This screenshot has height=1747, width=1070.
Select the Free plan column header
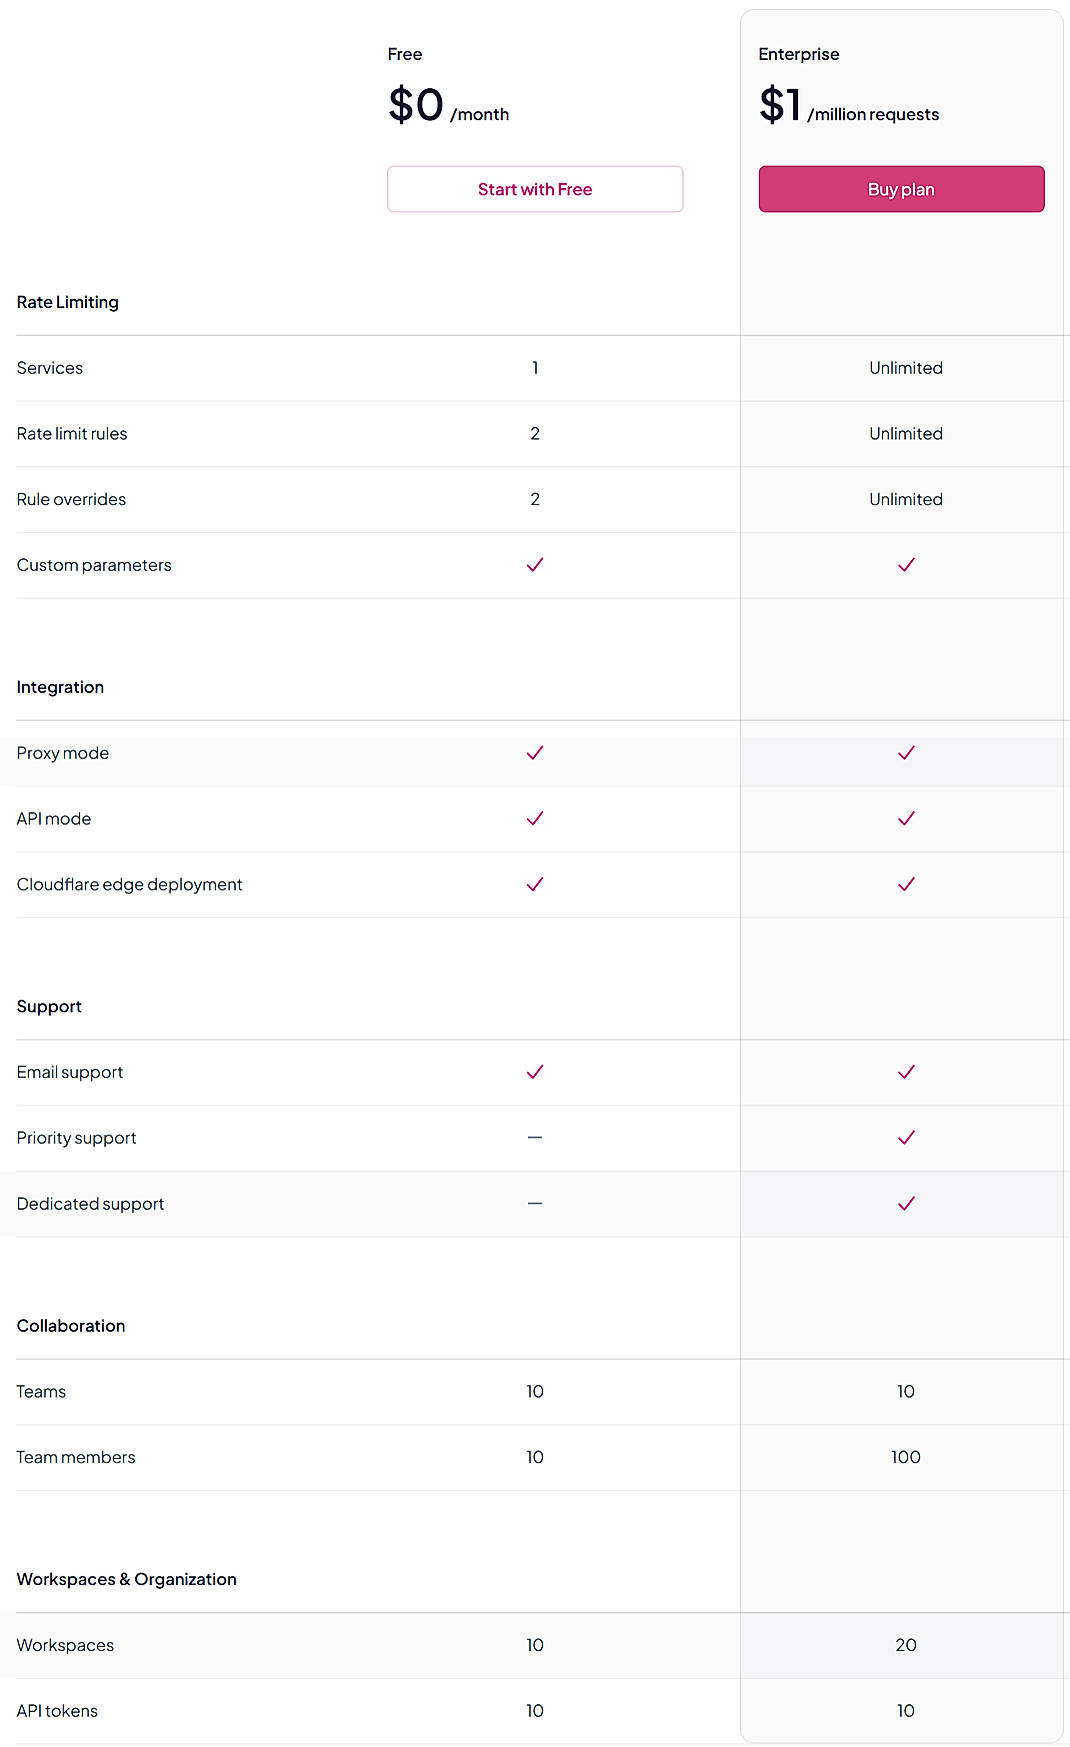pyautogui.click(x=405, y=53)
